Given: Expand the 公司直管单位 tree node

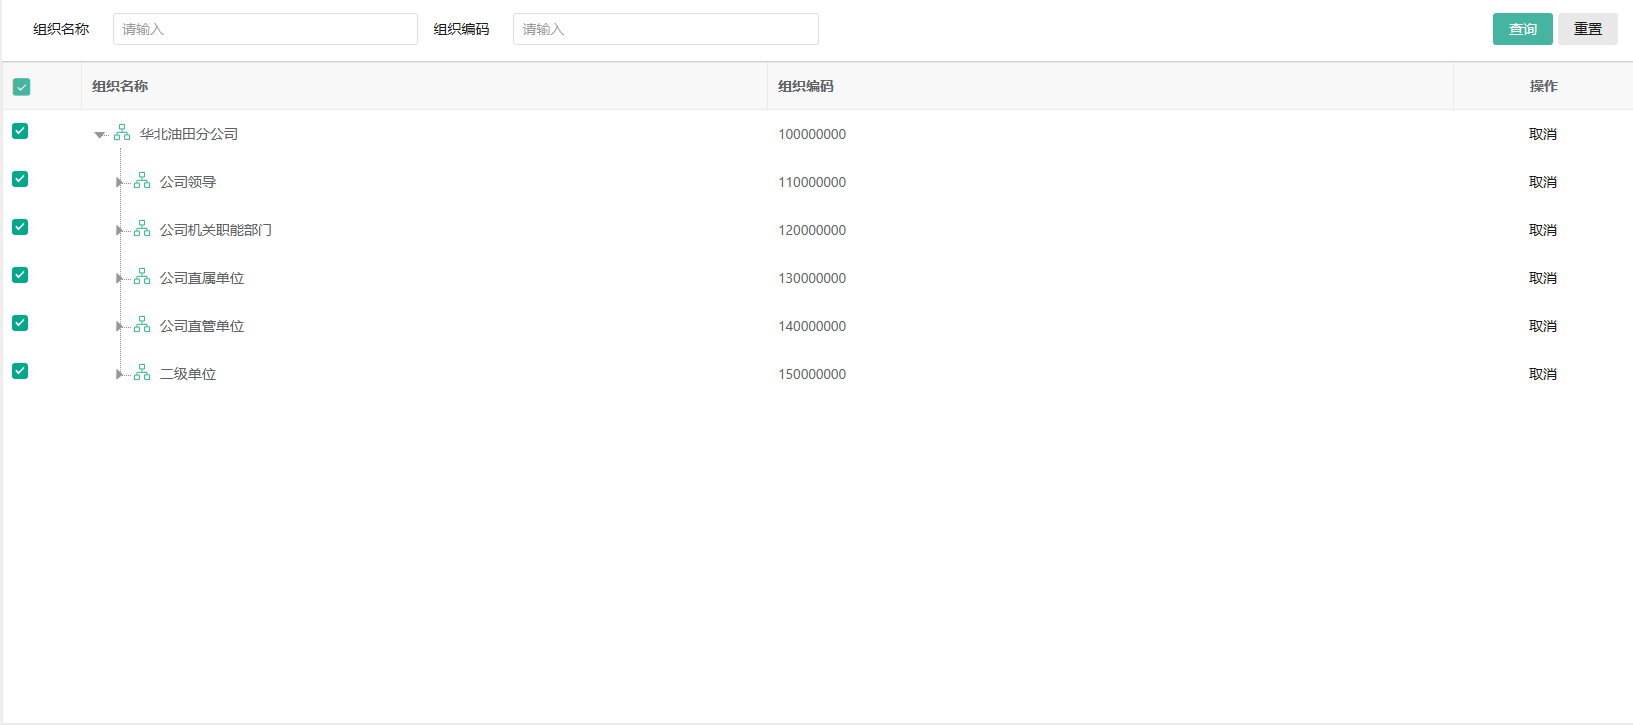Looking at the screenshot, I should [119, 326].
